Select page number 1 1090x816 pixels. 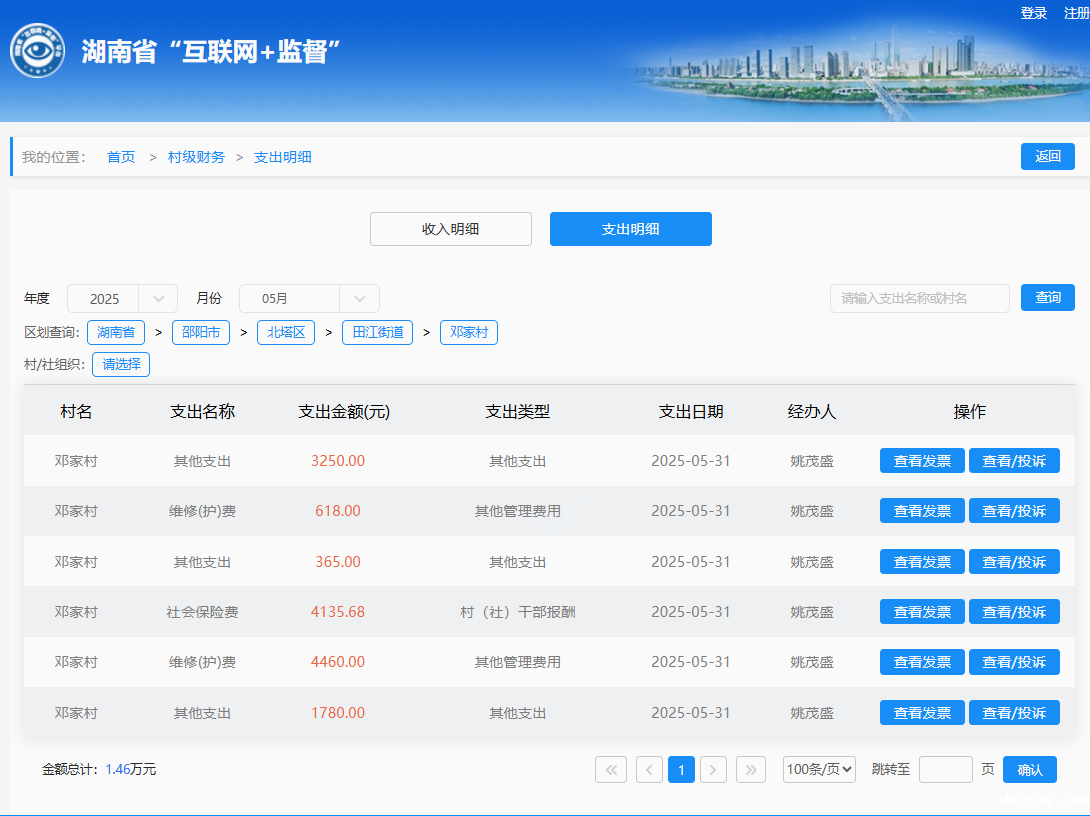[x=681, y=769]
